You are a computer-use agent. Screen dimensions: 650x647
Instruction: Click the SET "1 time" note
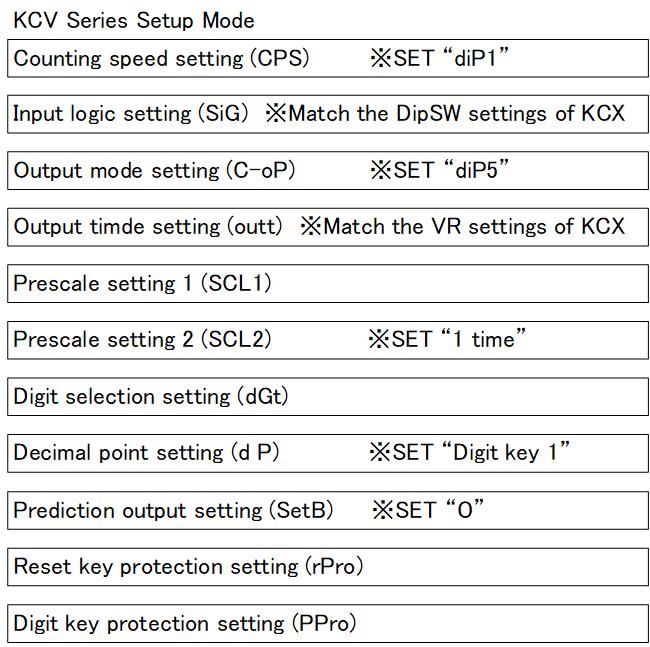(x=447, y=339)
